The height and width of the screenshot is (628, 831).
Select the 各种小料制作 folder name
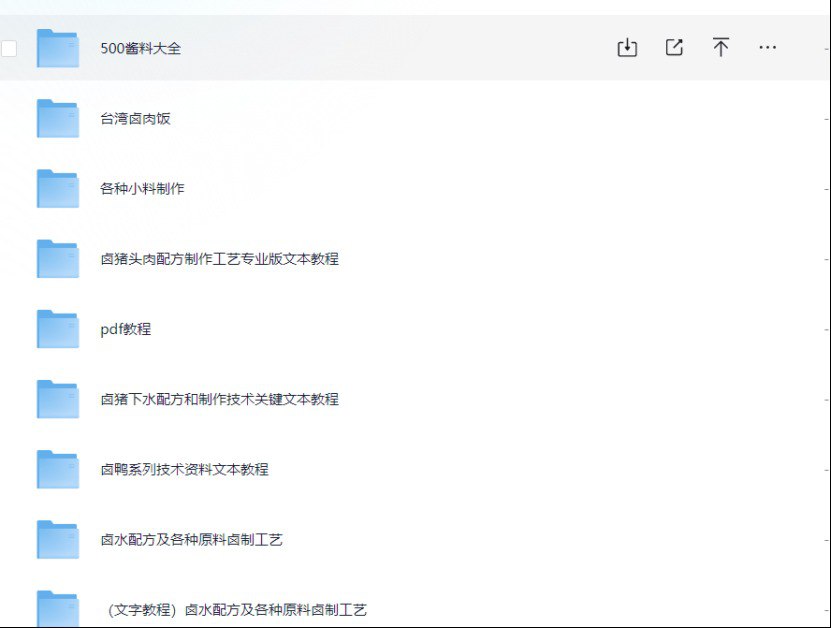(142, 189)
